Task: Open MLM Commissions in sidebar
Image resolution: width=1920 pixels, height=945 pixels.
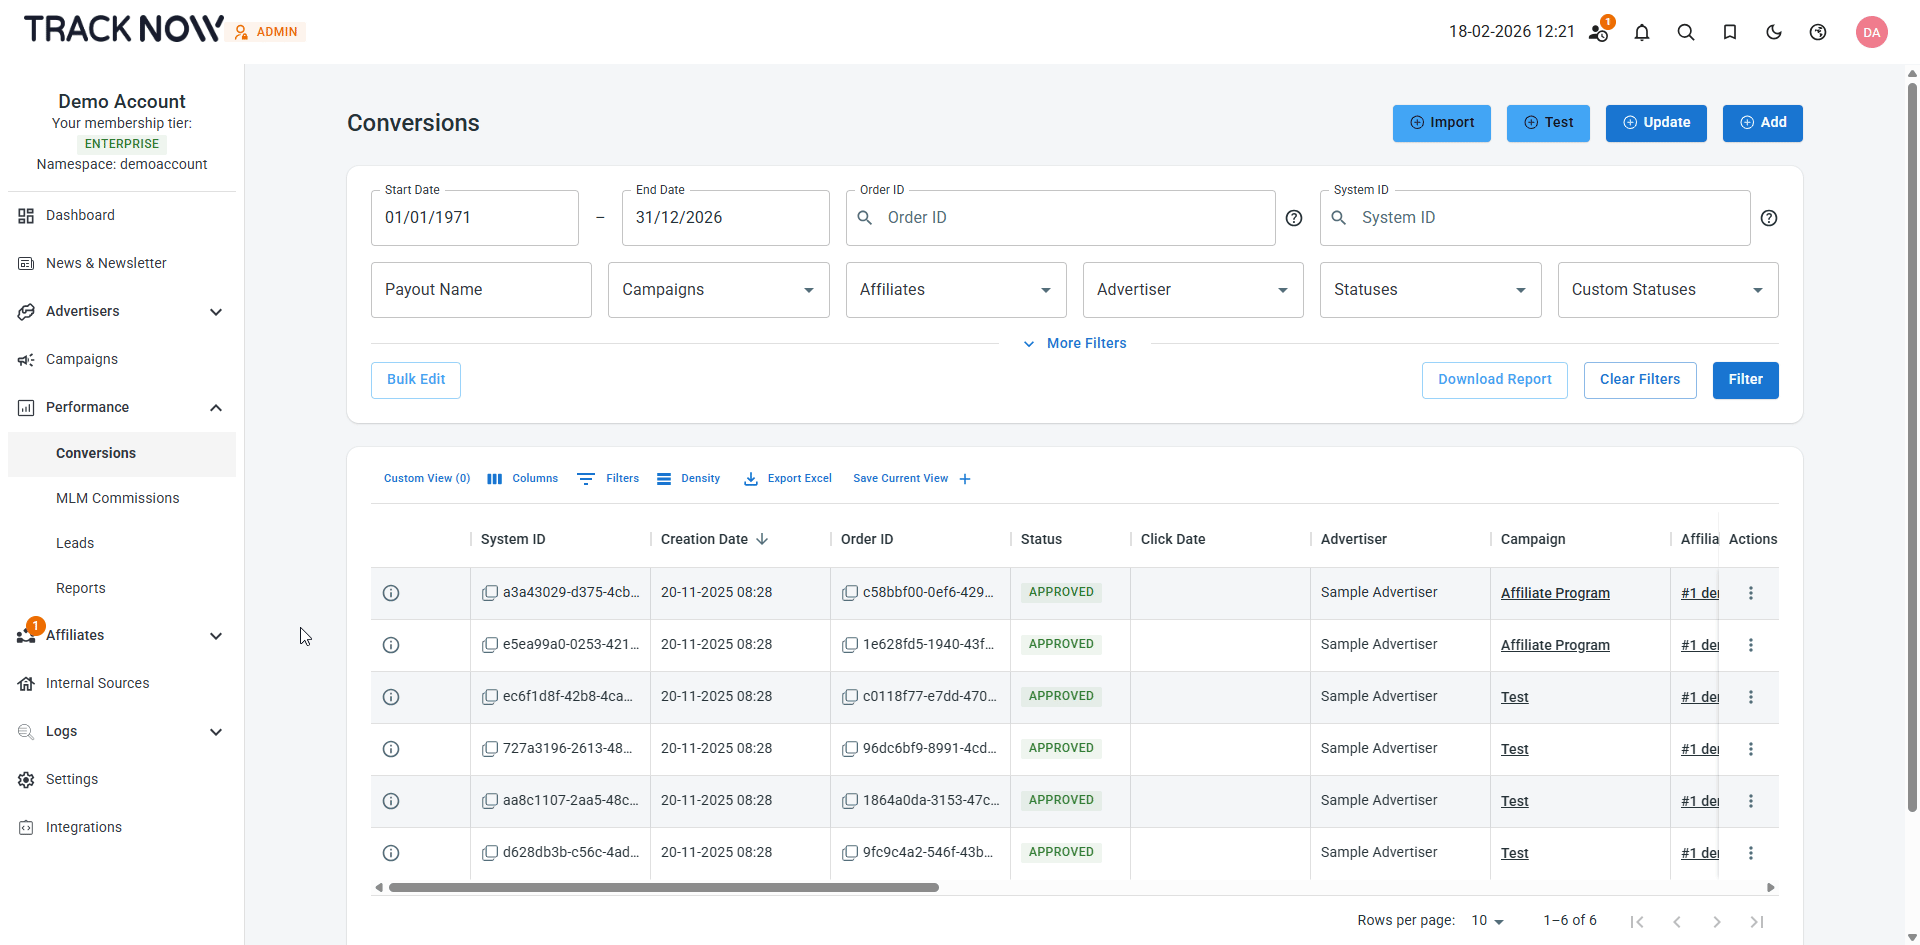Action: (117, 498)
